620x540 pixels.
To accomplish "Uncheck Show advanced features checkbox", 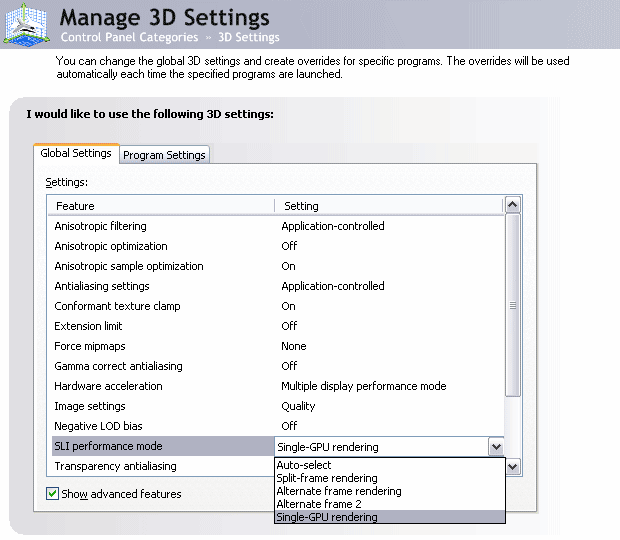I will [x=53, y=494].
